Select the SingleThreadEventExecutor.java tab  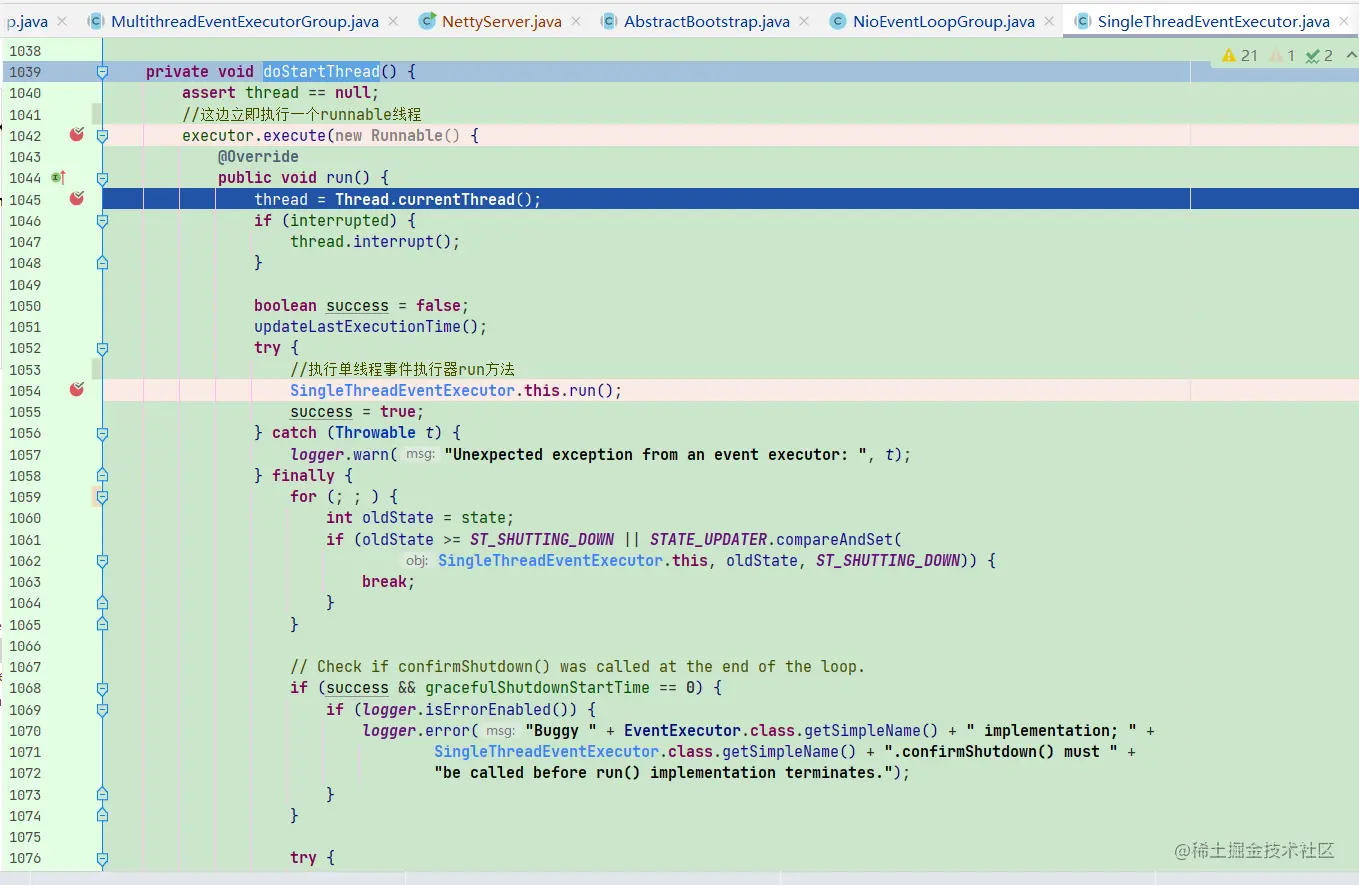(x=1213, y=21)
